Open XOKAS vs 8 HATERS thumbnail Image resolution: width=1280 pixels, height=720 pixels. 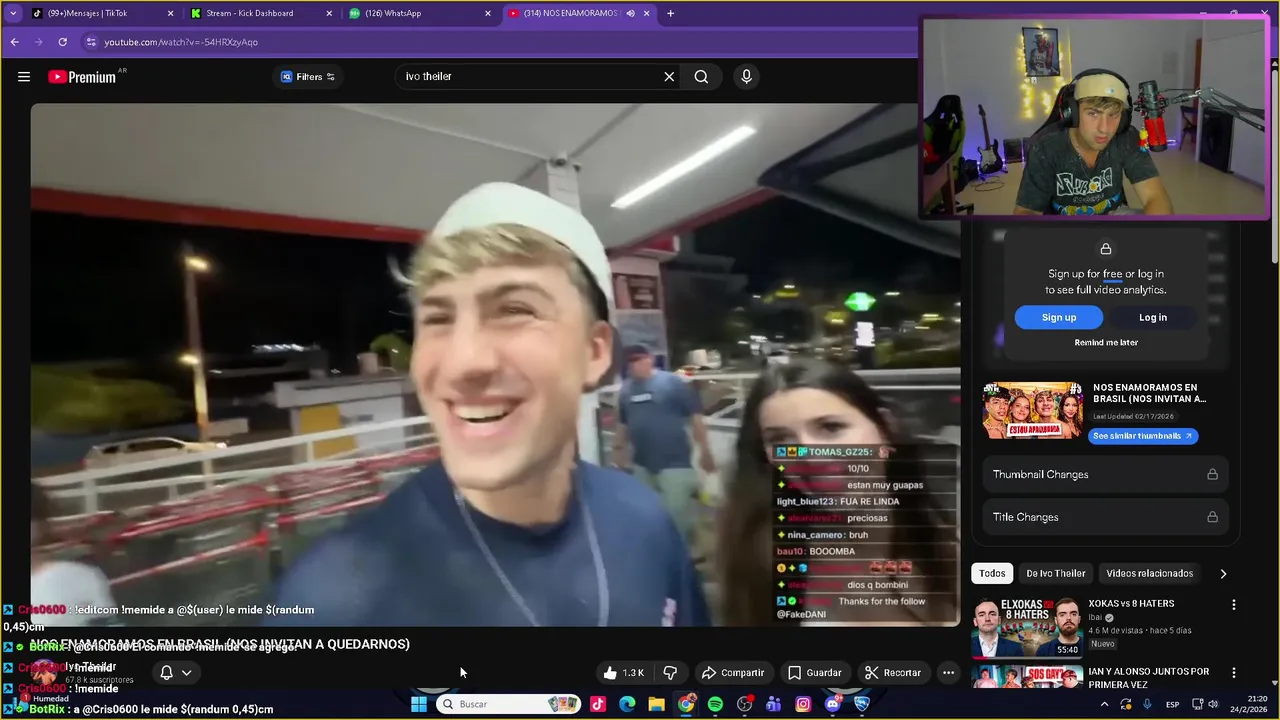coord(1026,627)
